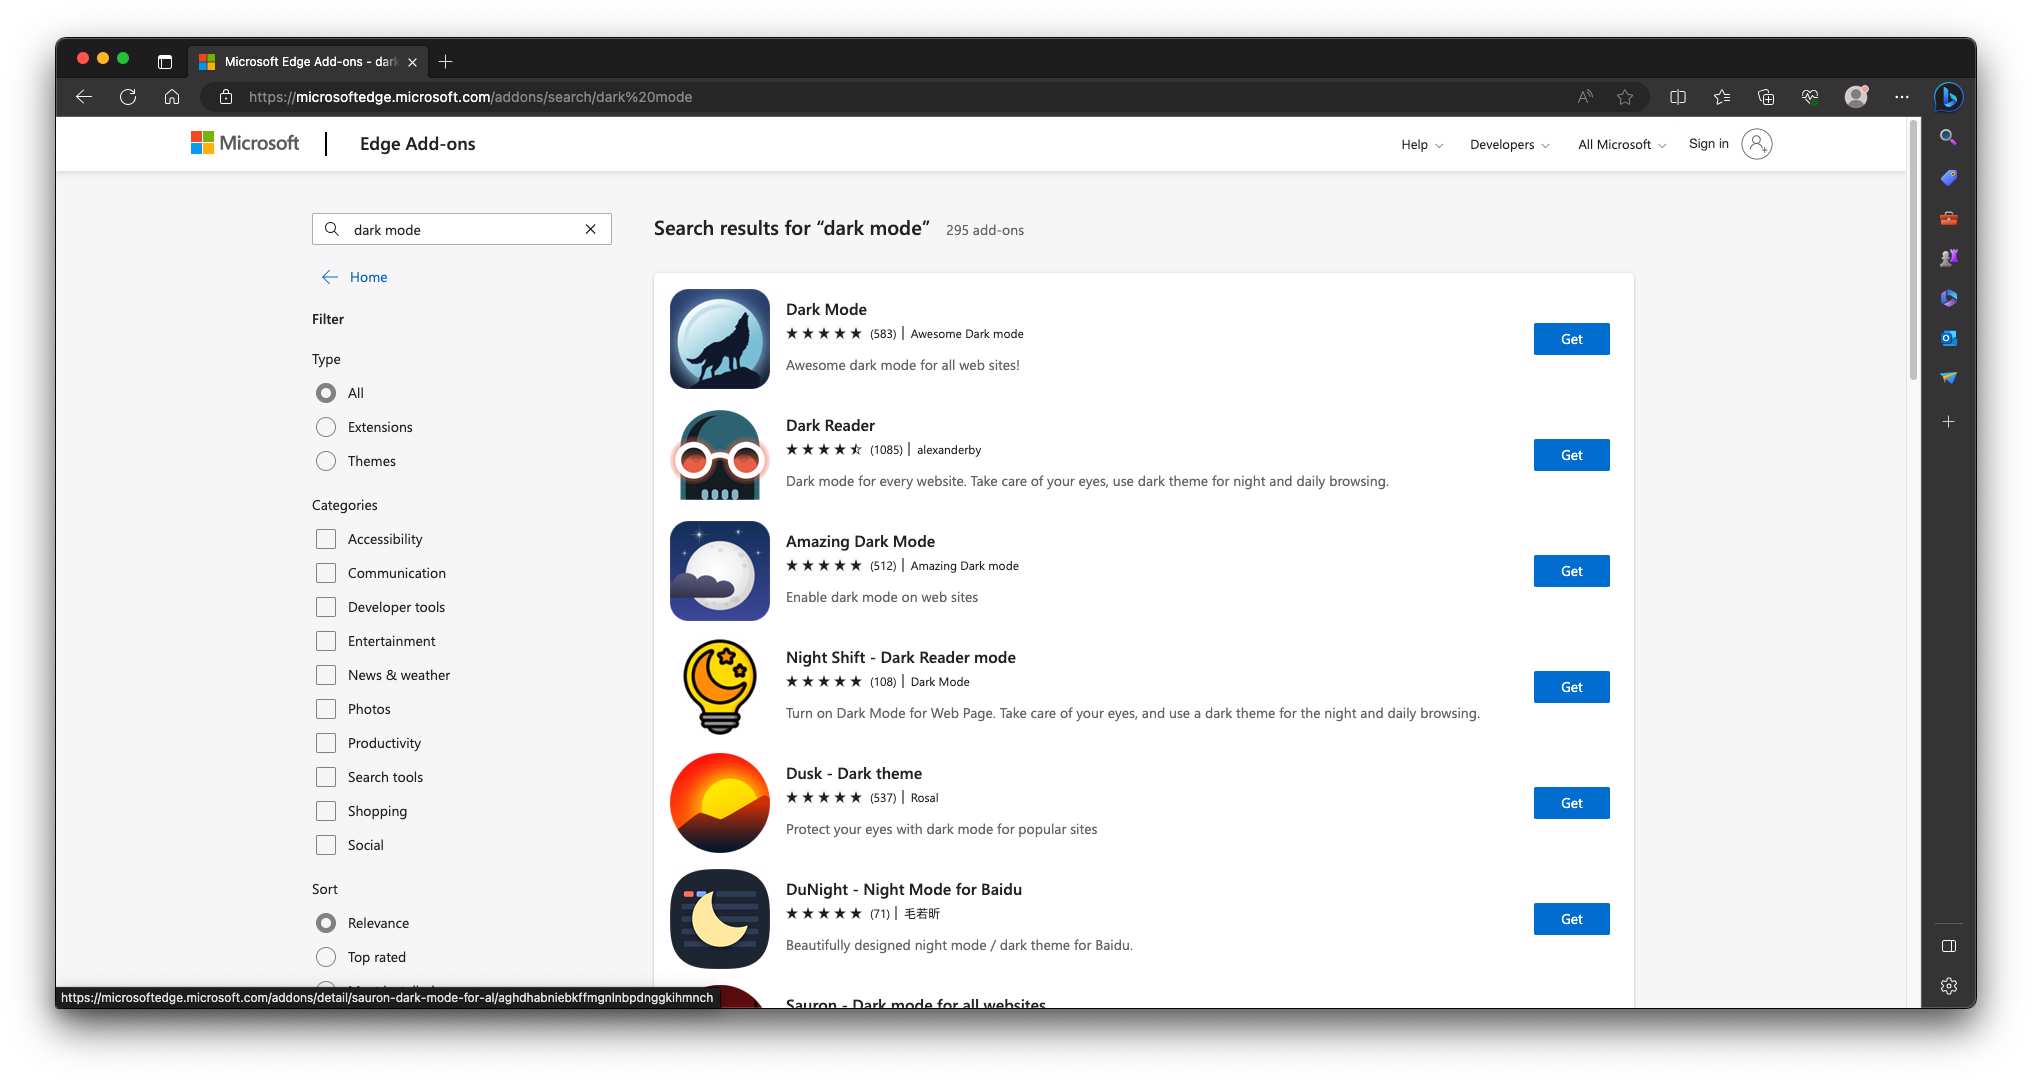Open browser essentials heart icon

(x=1810, y=97)
